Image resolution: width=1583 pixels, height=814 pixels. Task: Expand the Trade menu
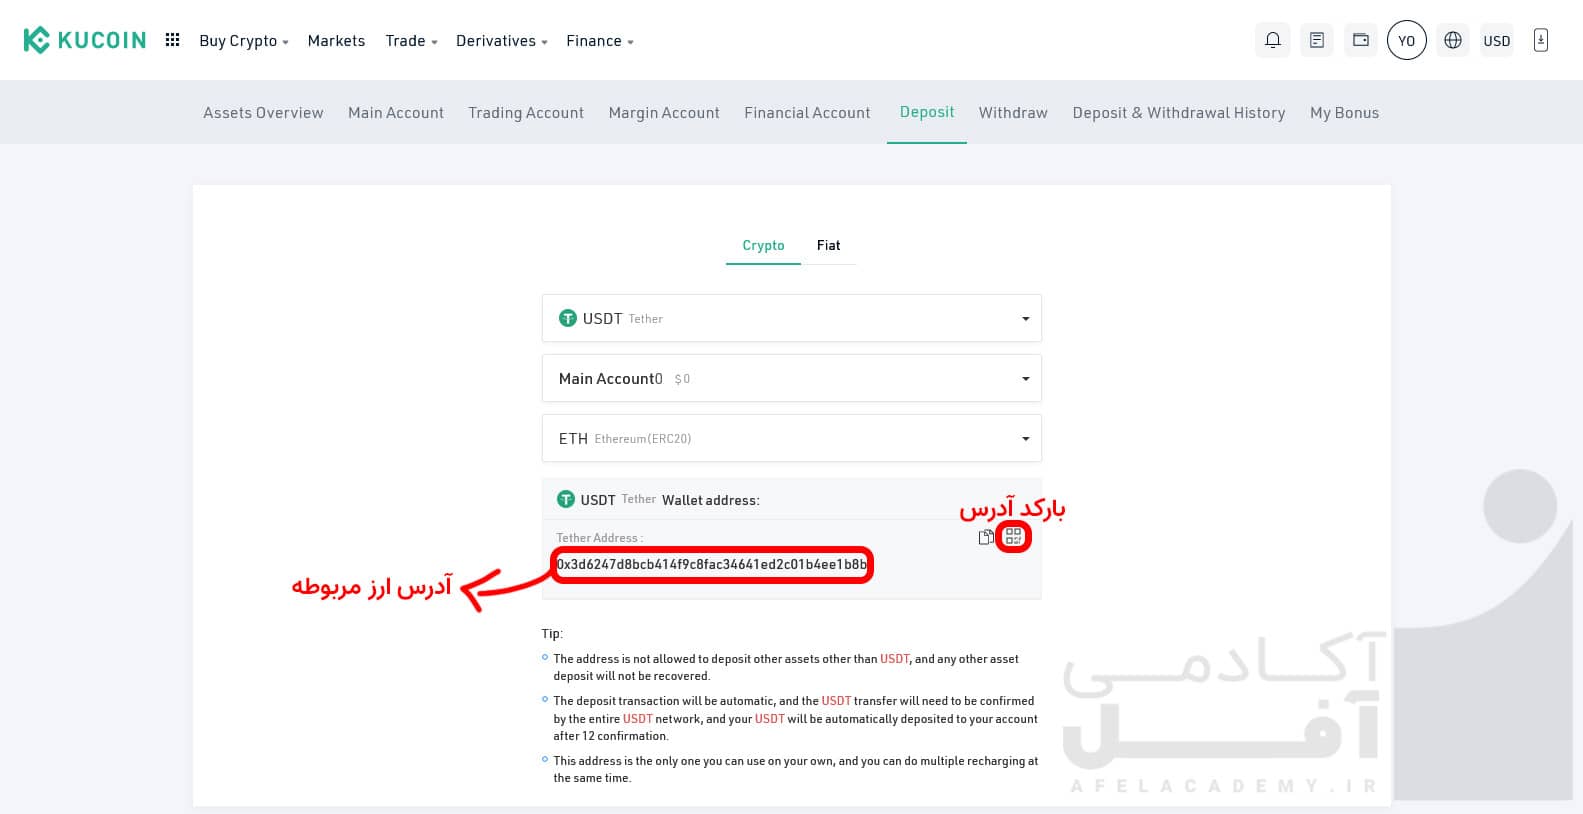(411, 41)
